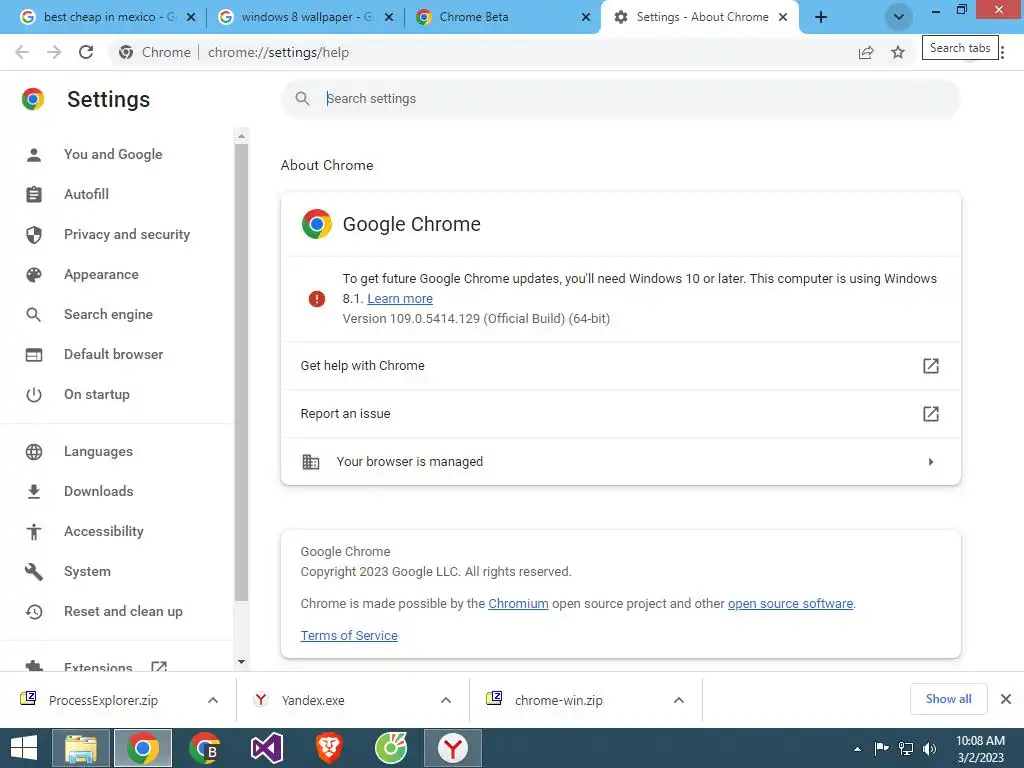1024x768 pixels.
Task: Reload the page with refresh icon
Action: tap(86, 52)
